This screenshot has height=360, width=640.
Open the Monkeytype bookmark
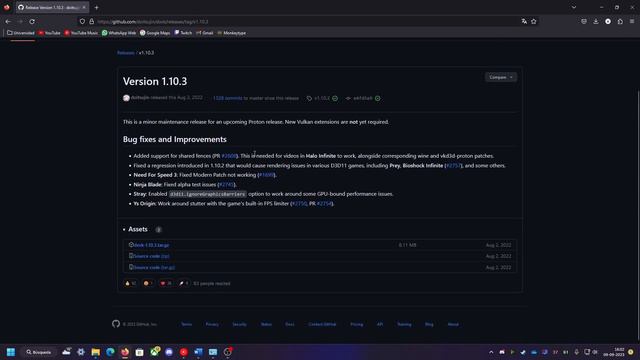pyautogui.click(x=231, y=33)
